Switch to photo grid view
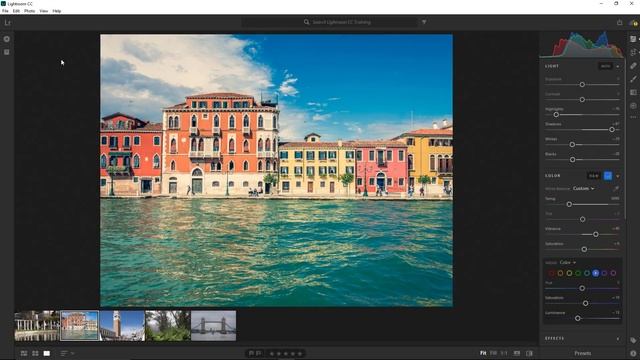The height and width of the screenshot is (360, 640). (24, 353)
